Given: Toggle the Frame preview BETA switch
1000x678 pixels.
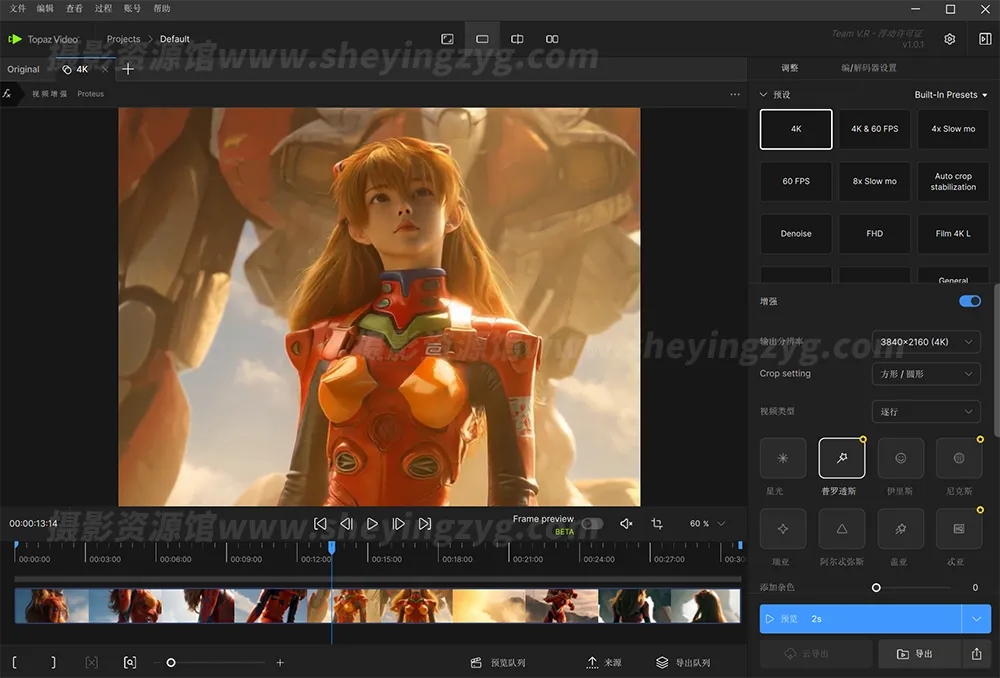Looking at the screenshot, I should pos(592,523).
